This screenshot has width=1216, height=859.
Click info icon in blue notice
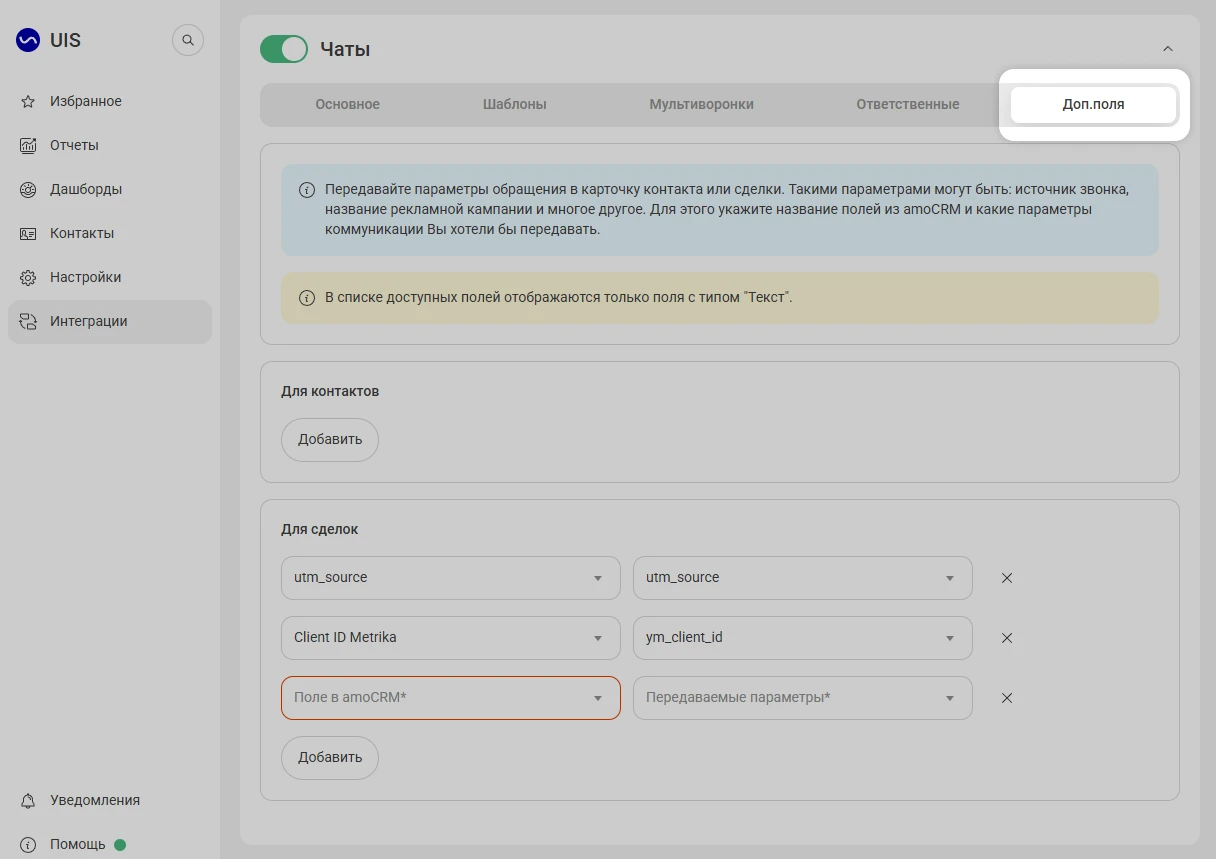[307, 190]
